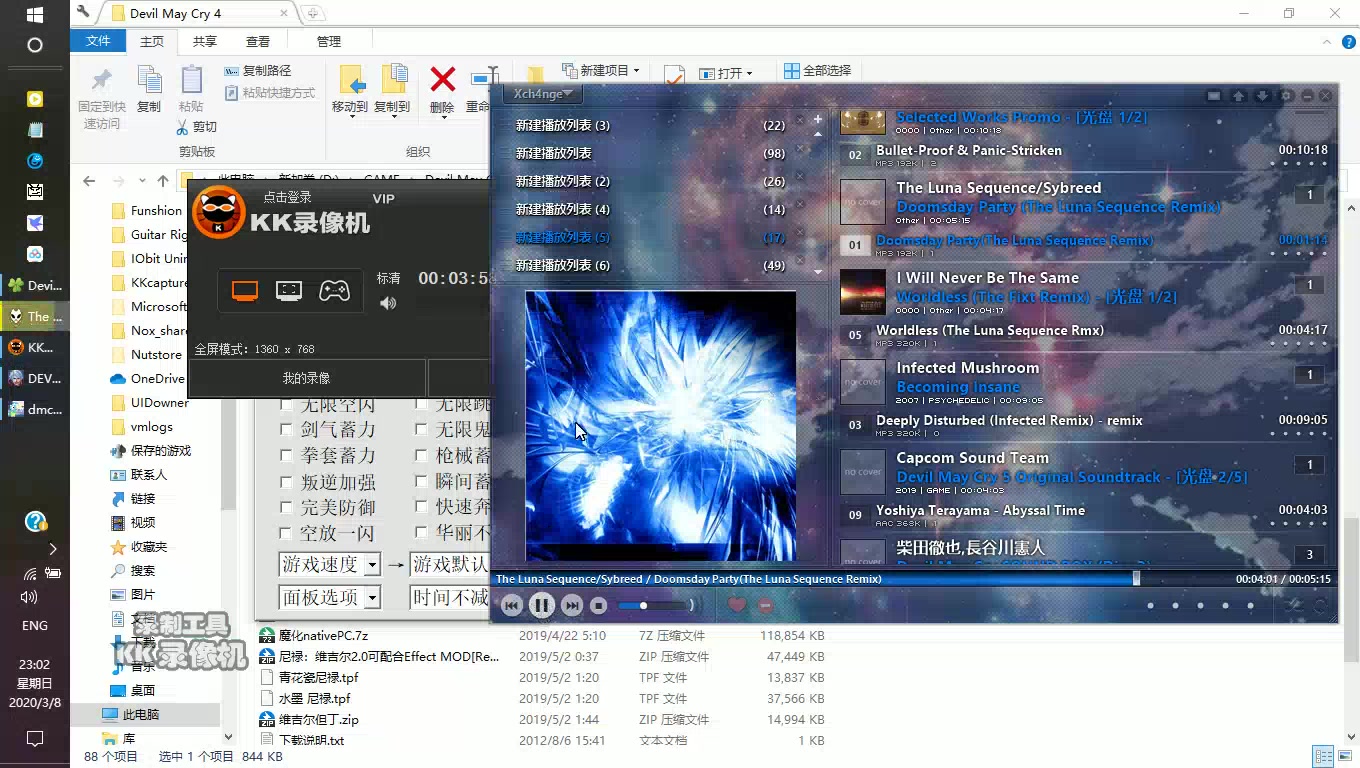The width and height of the screenshot is (1360, 768).
Task: Click 粘贴快捷方式 in ribbon
Action: pyautogui.click(x=269, y=93)
